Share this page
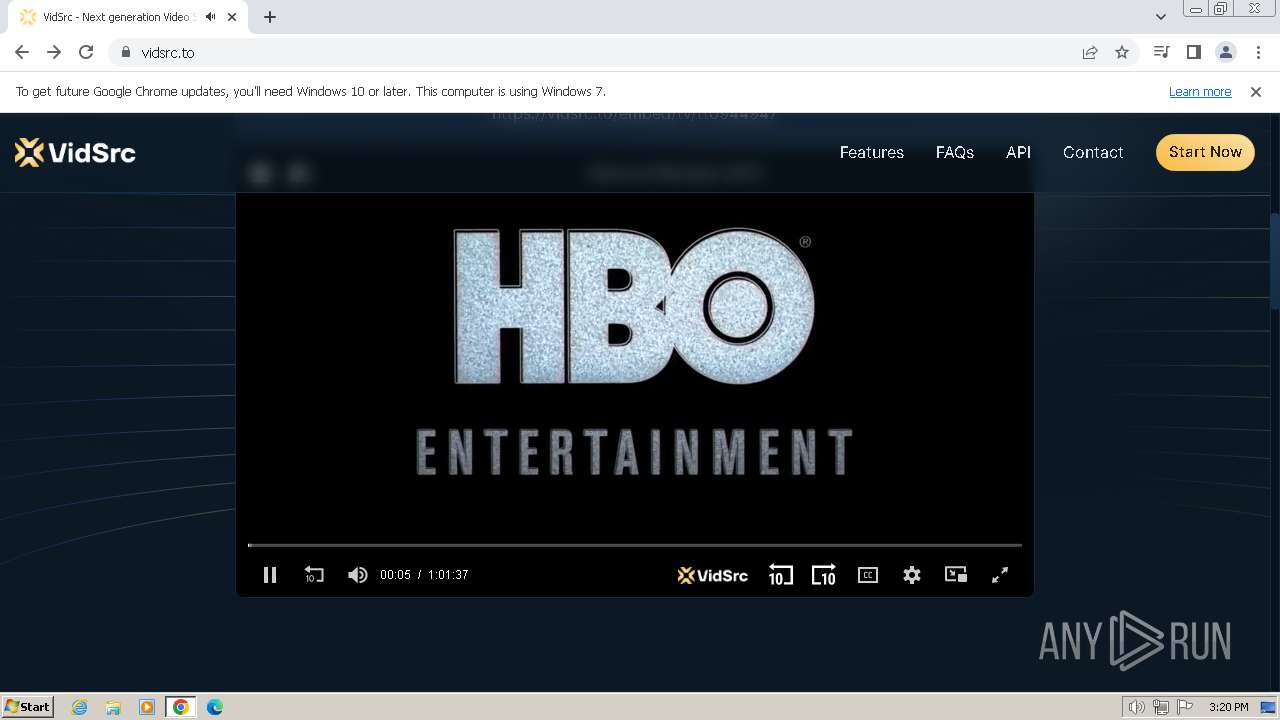This screenshot has width=1280, height=720. coord(1090,52)
